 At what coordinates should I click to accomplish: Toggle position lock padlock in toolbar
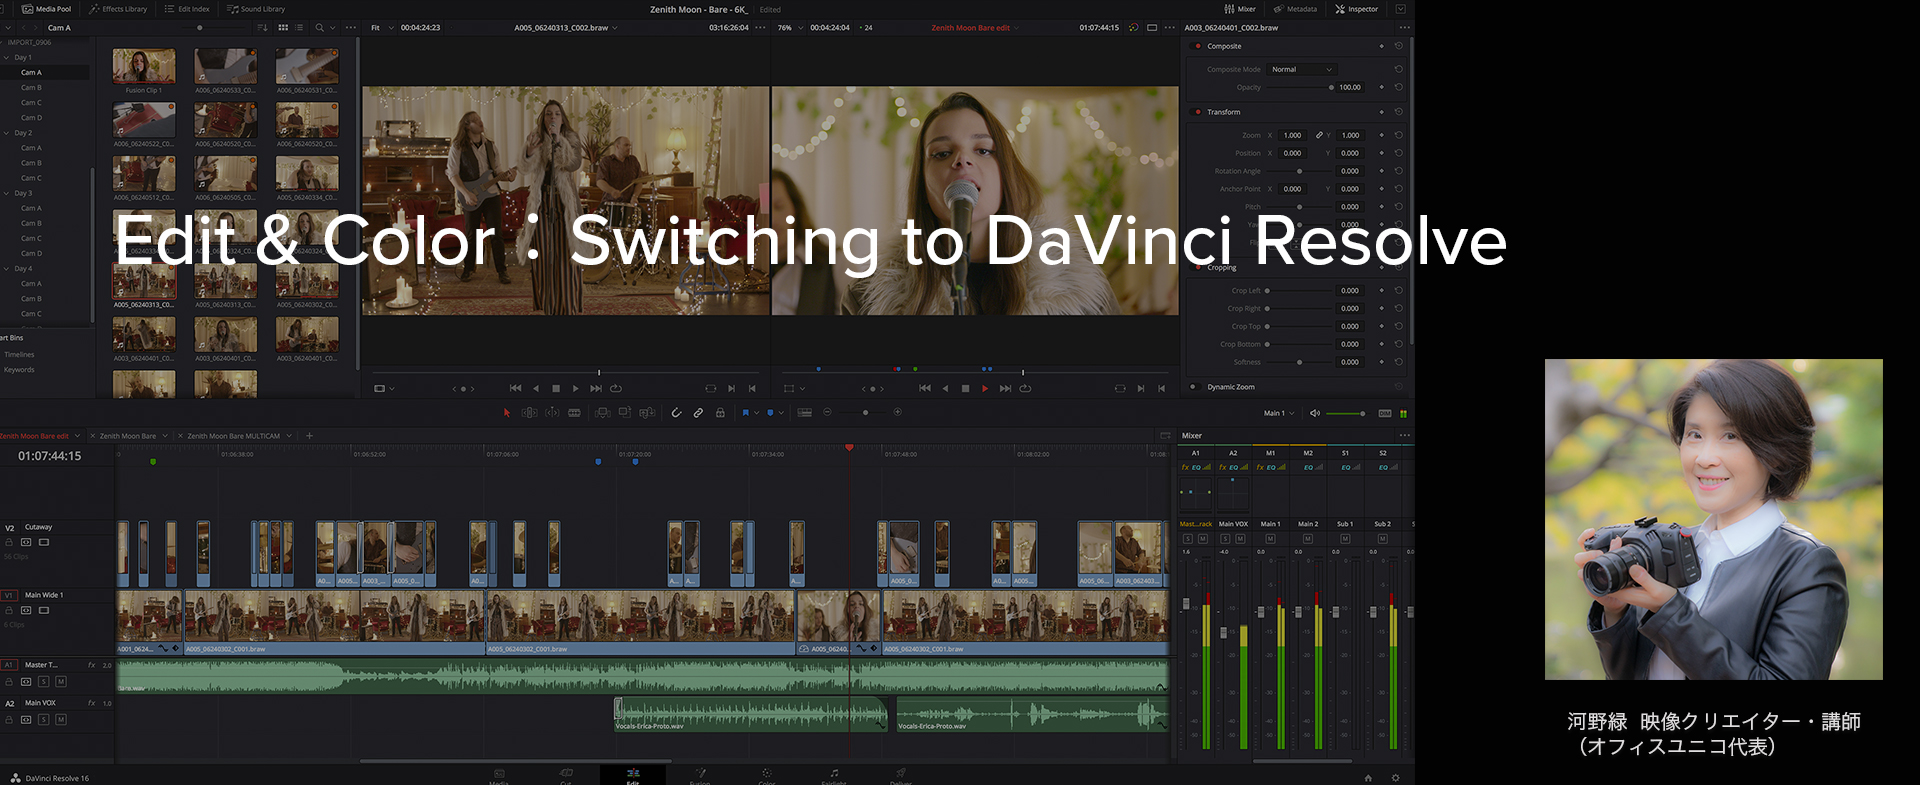coord(720,412)
